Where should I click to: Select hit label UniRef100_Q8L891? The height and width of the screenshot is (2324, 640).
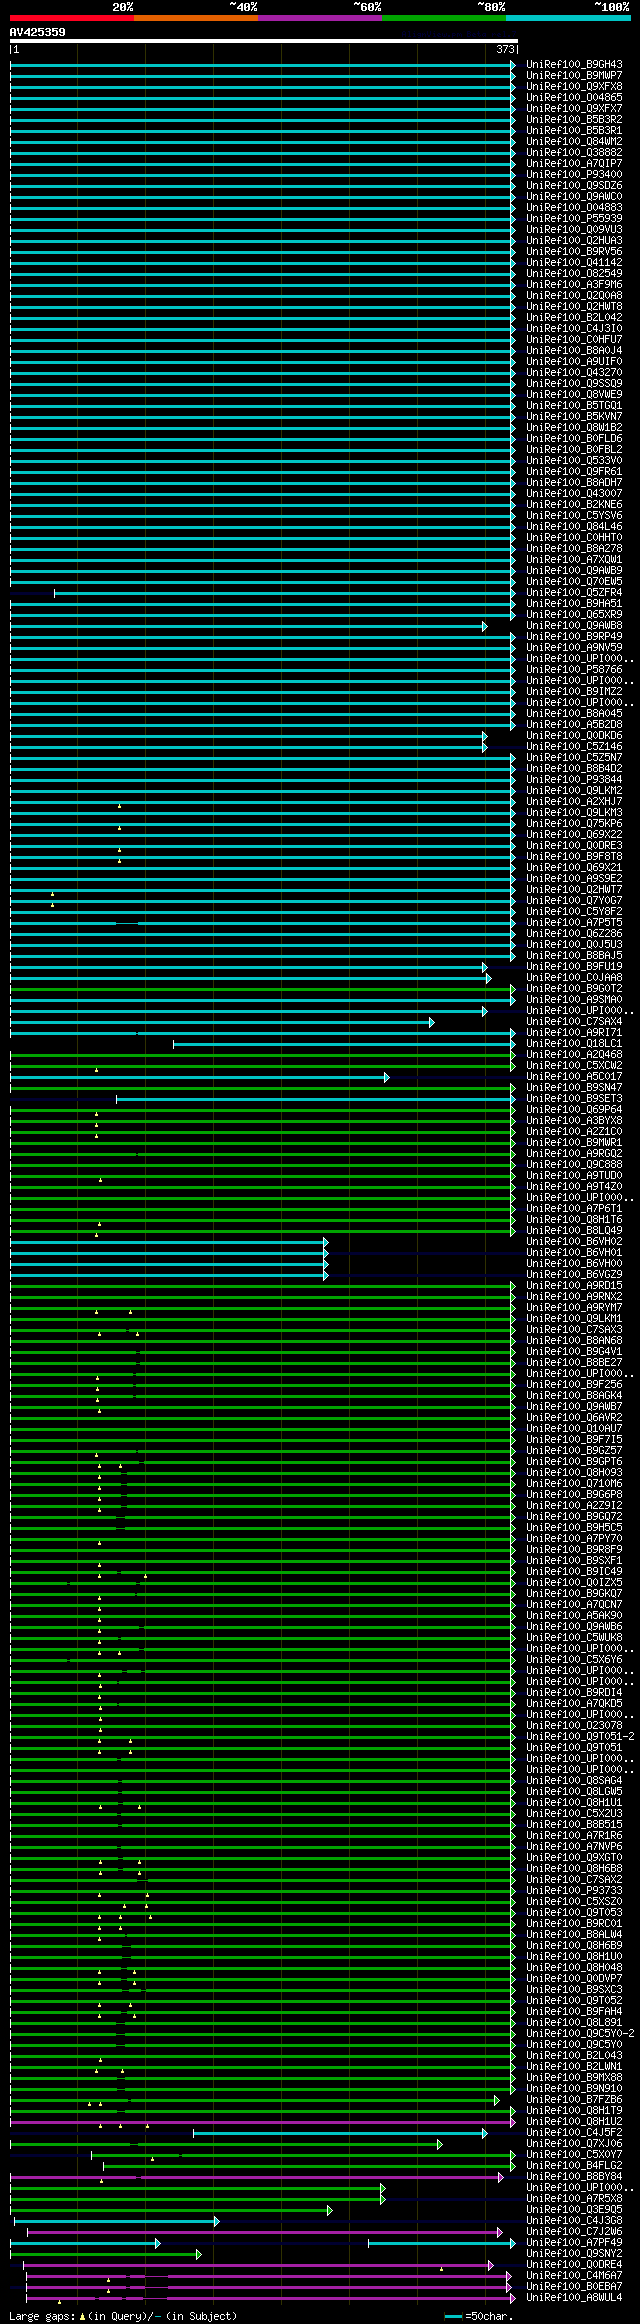coord(574,2023)
